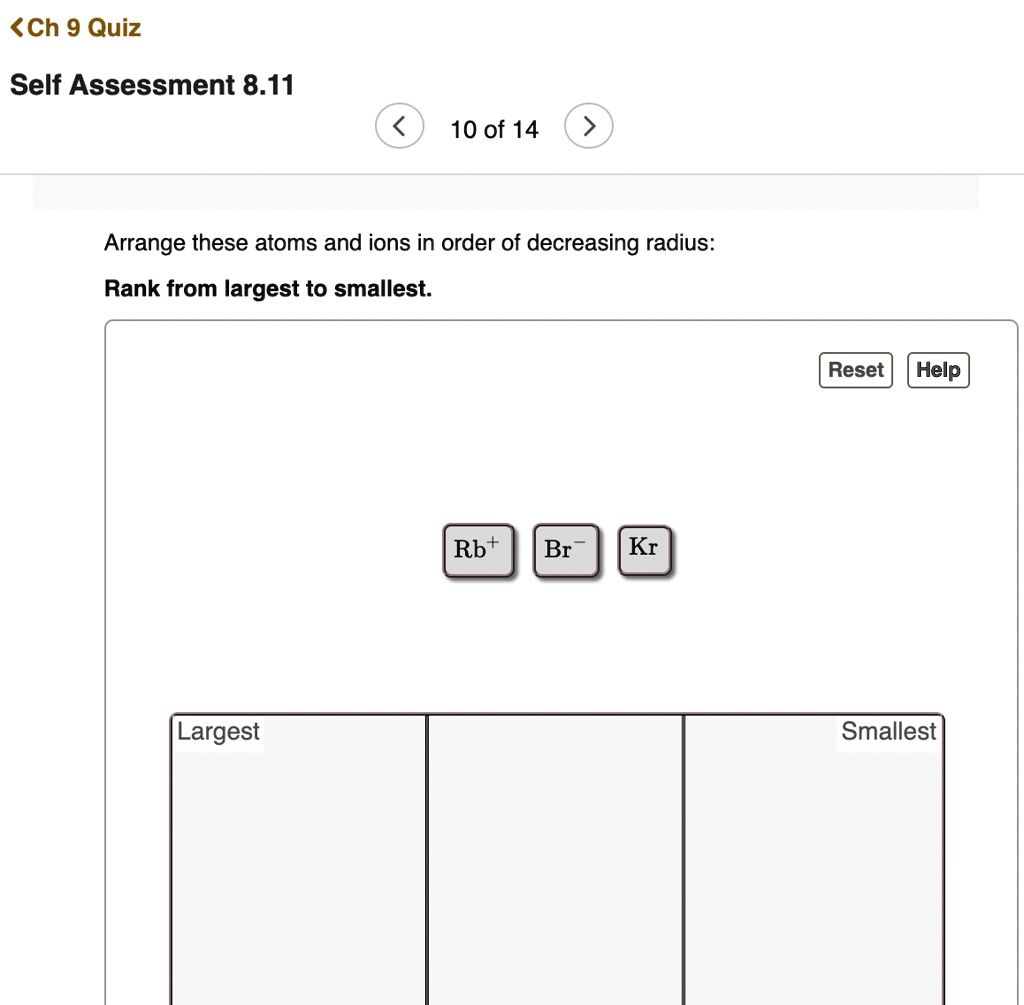Select the Br− ion tile
The height and width of the screenshot is (1005, 1024).
[565, 550]
